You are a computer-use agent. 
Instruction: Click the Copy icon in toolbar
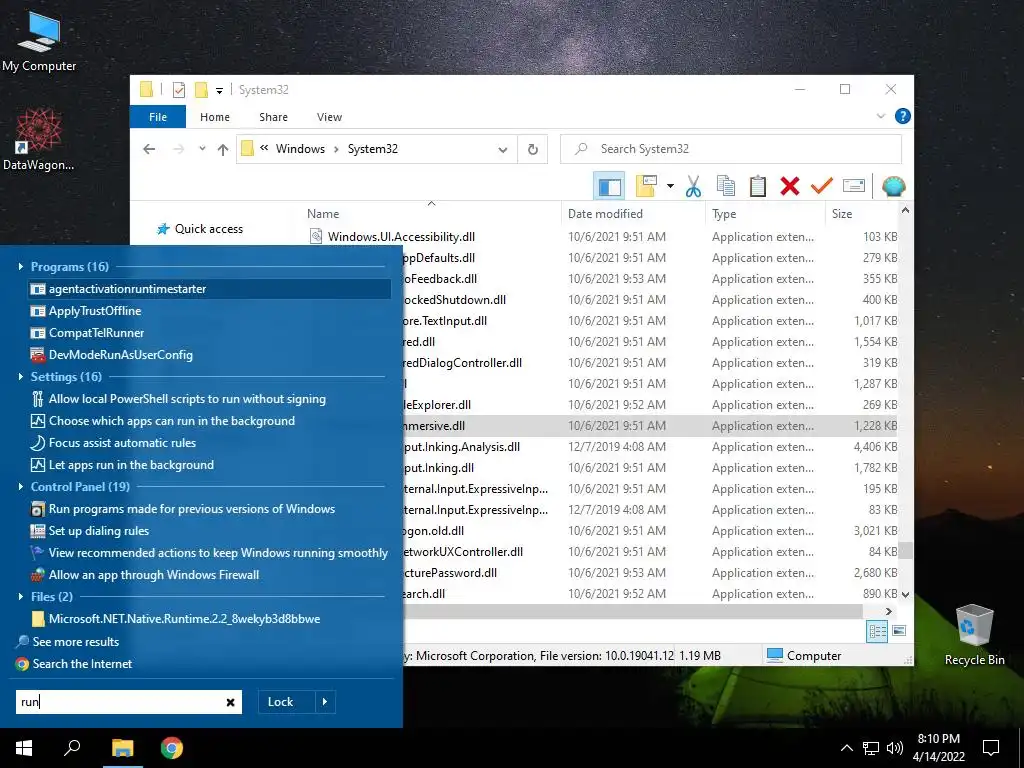tap(726, 186)
